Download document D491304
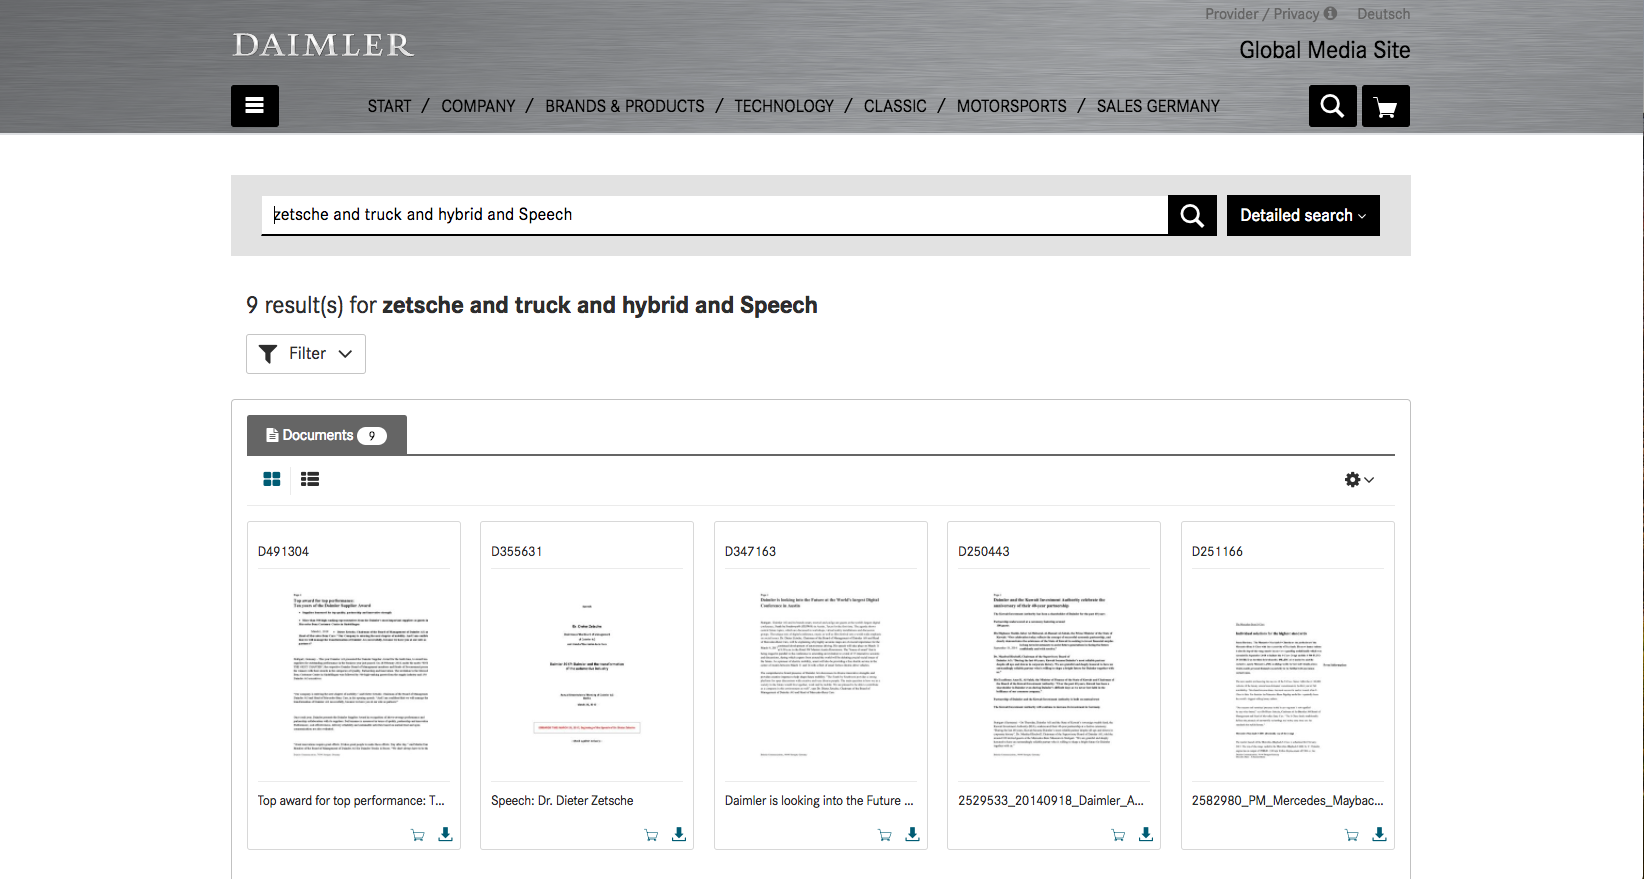Image resolution: width=1644 pixels, height=879 pixels. click(x=446, y=834)
